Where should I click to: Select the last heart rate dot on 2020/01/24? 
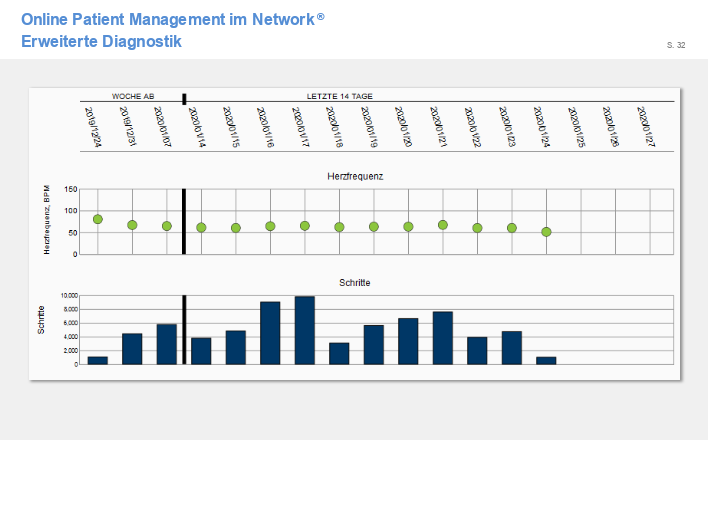coord(546,232)
